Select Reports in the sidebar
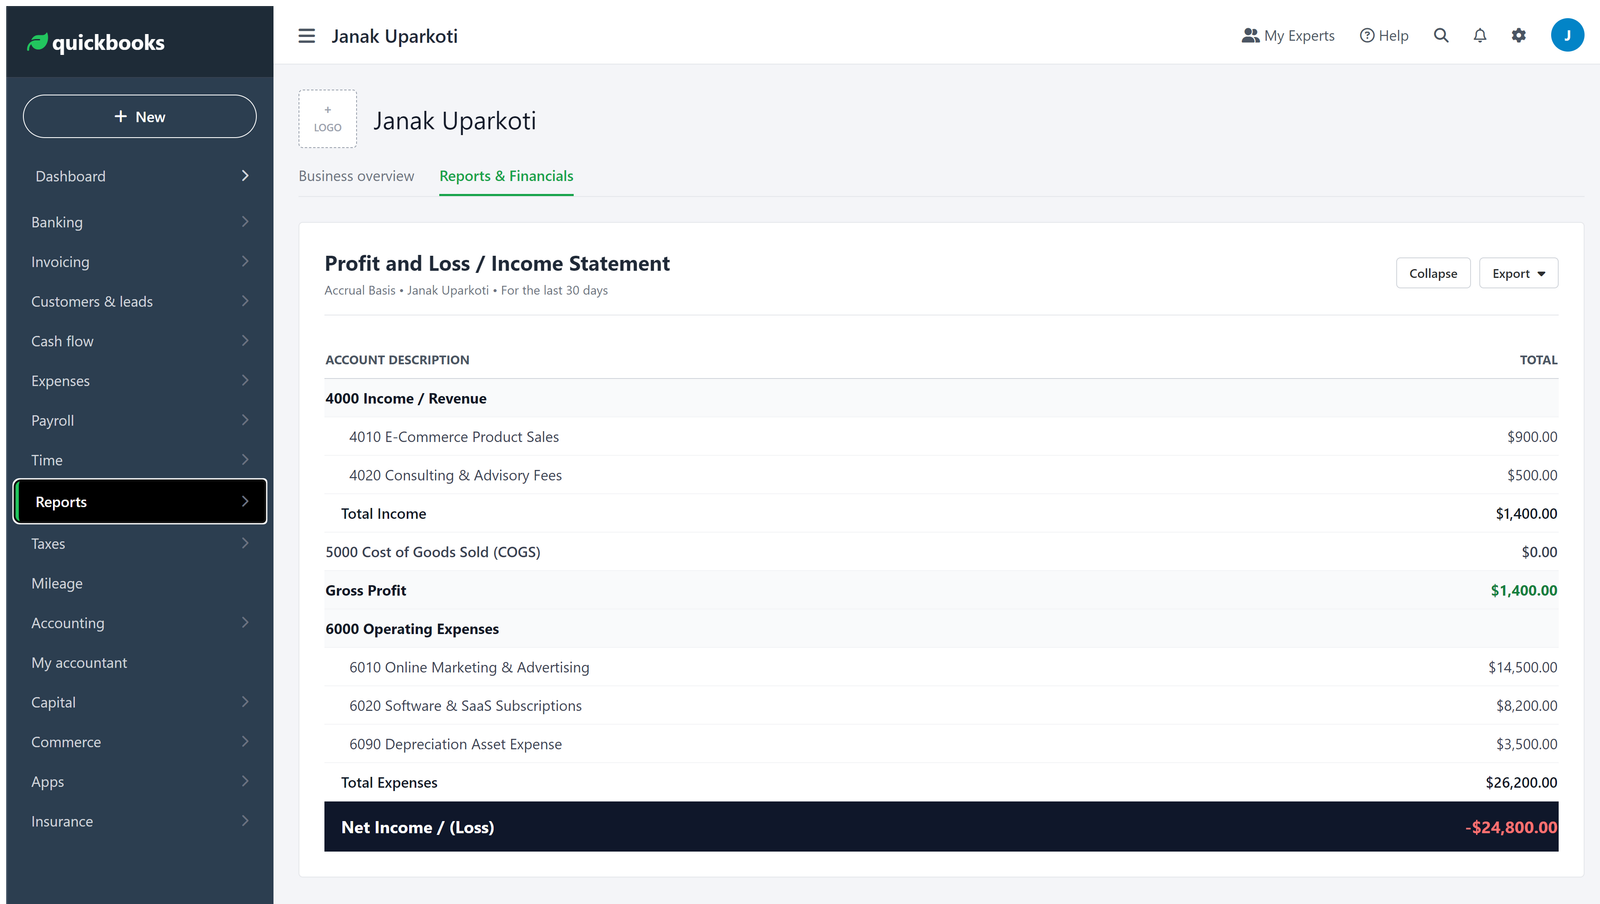 point(140,501)
